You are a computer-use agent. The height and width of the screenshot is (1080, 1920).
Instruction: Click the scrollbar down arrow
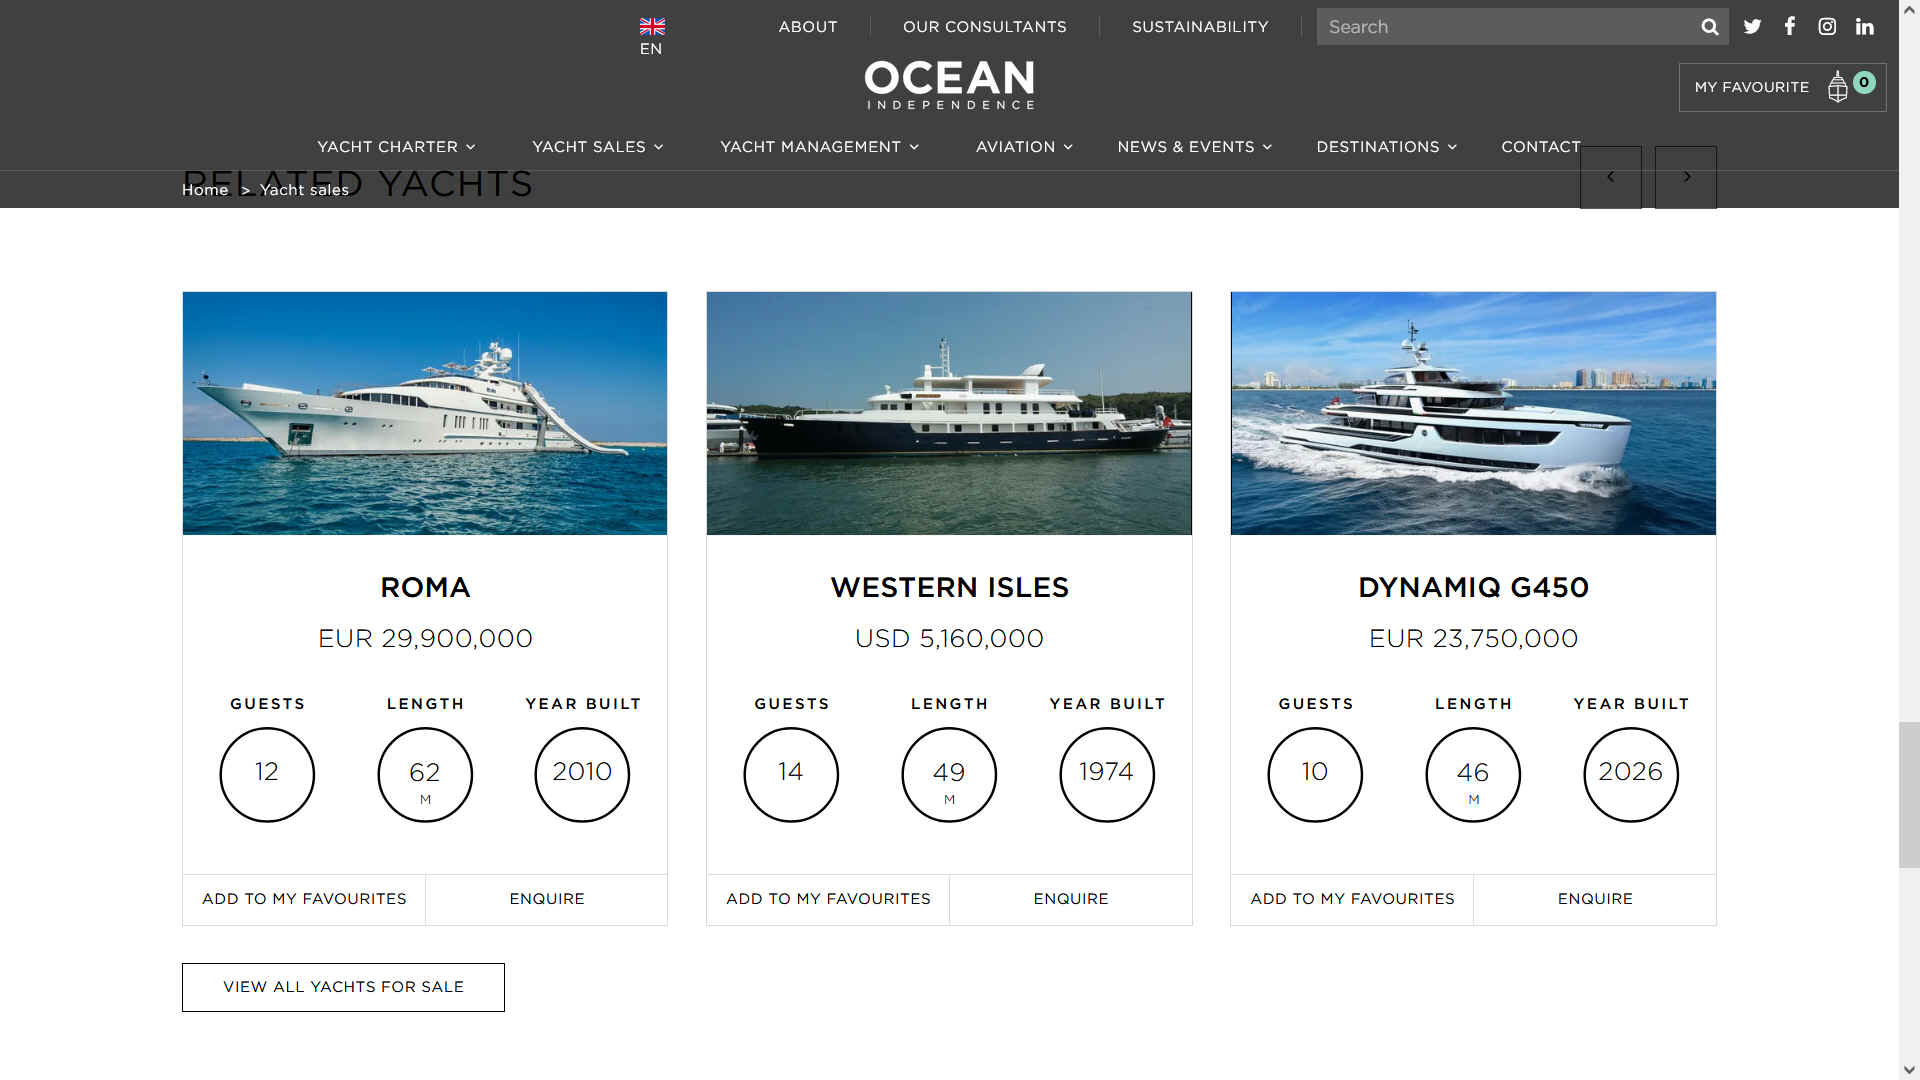tap(1909, 1070)
